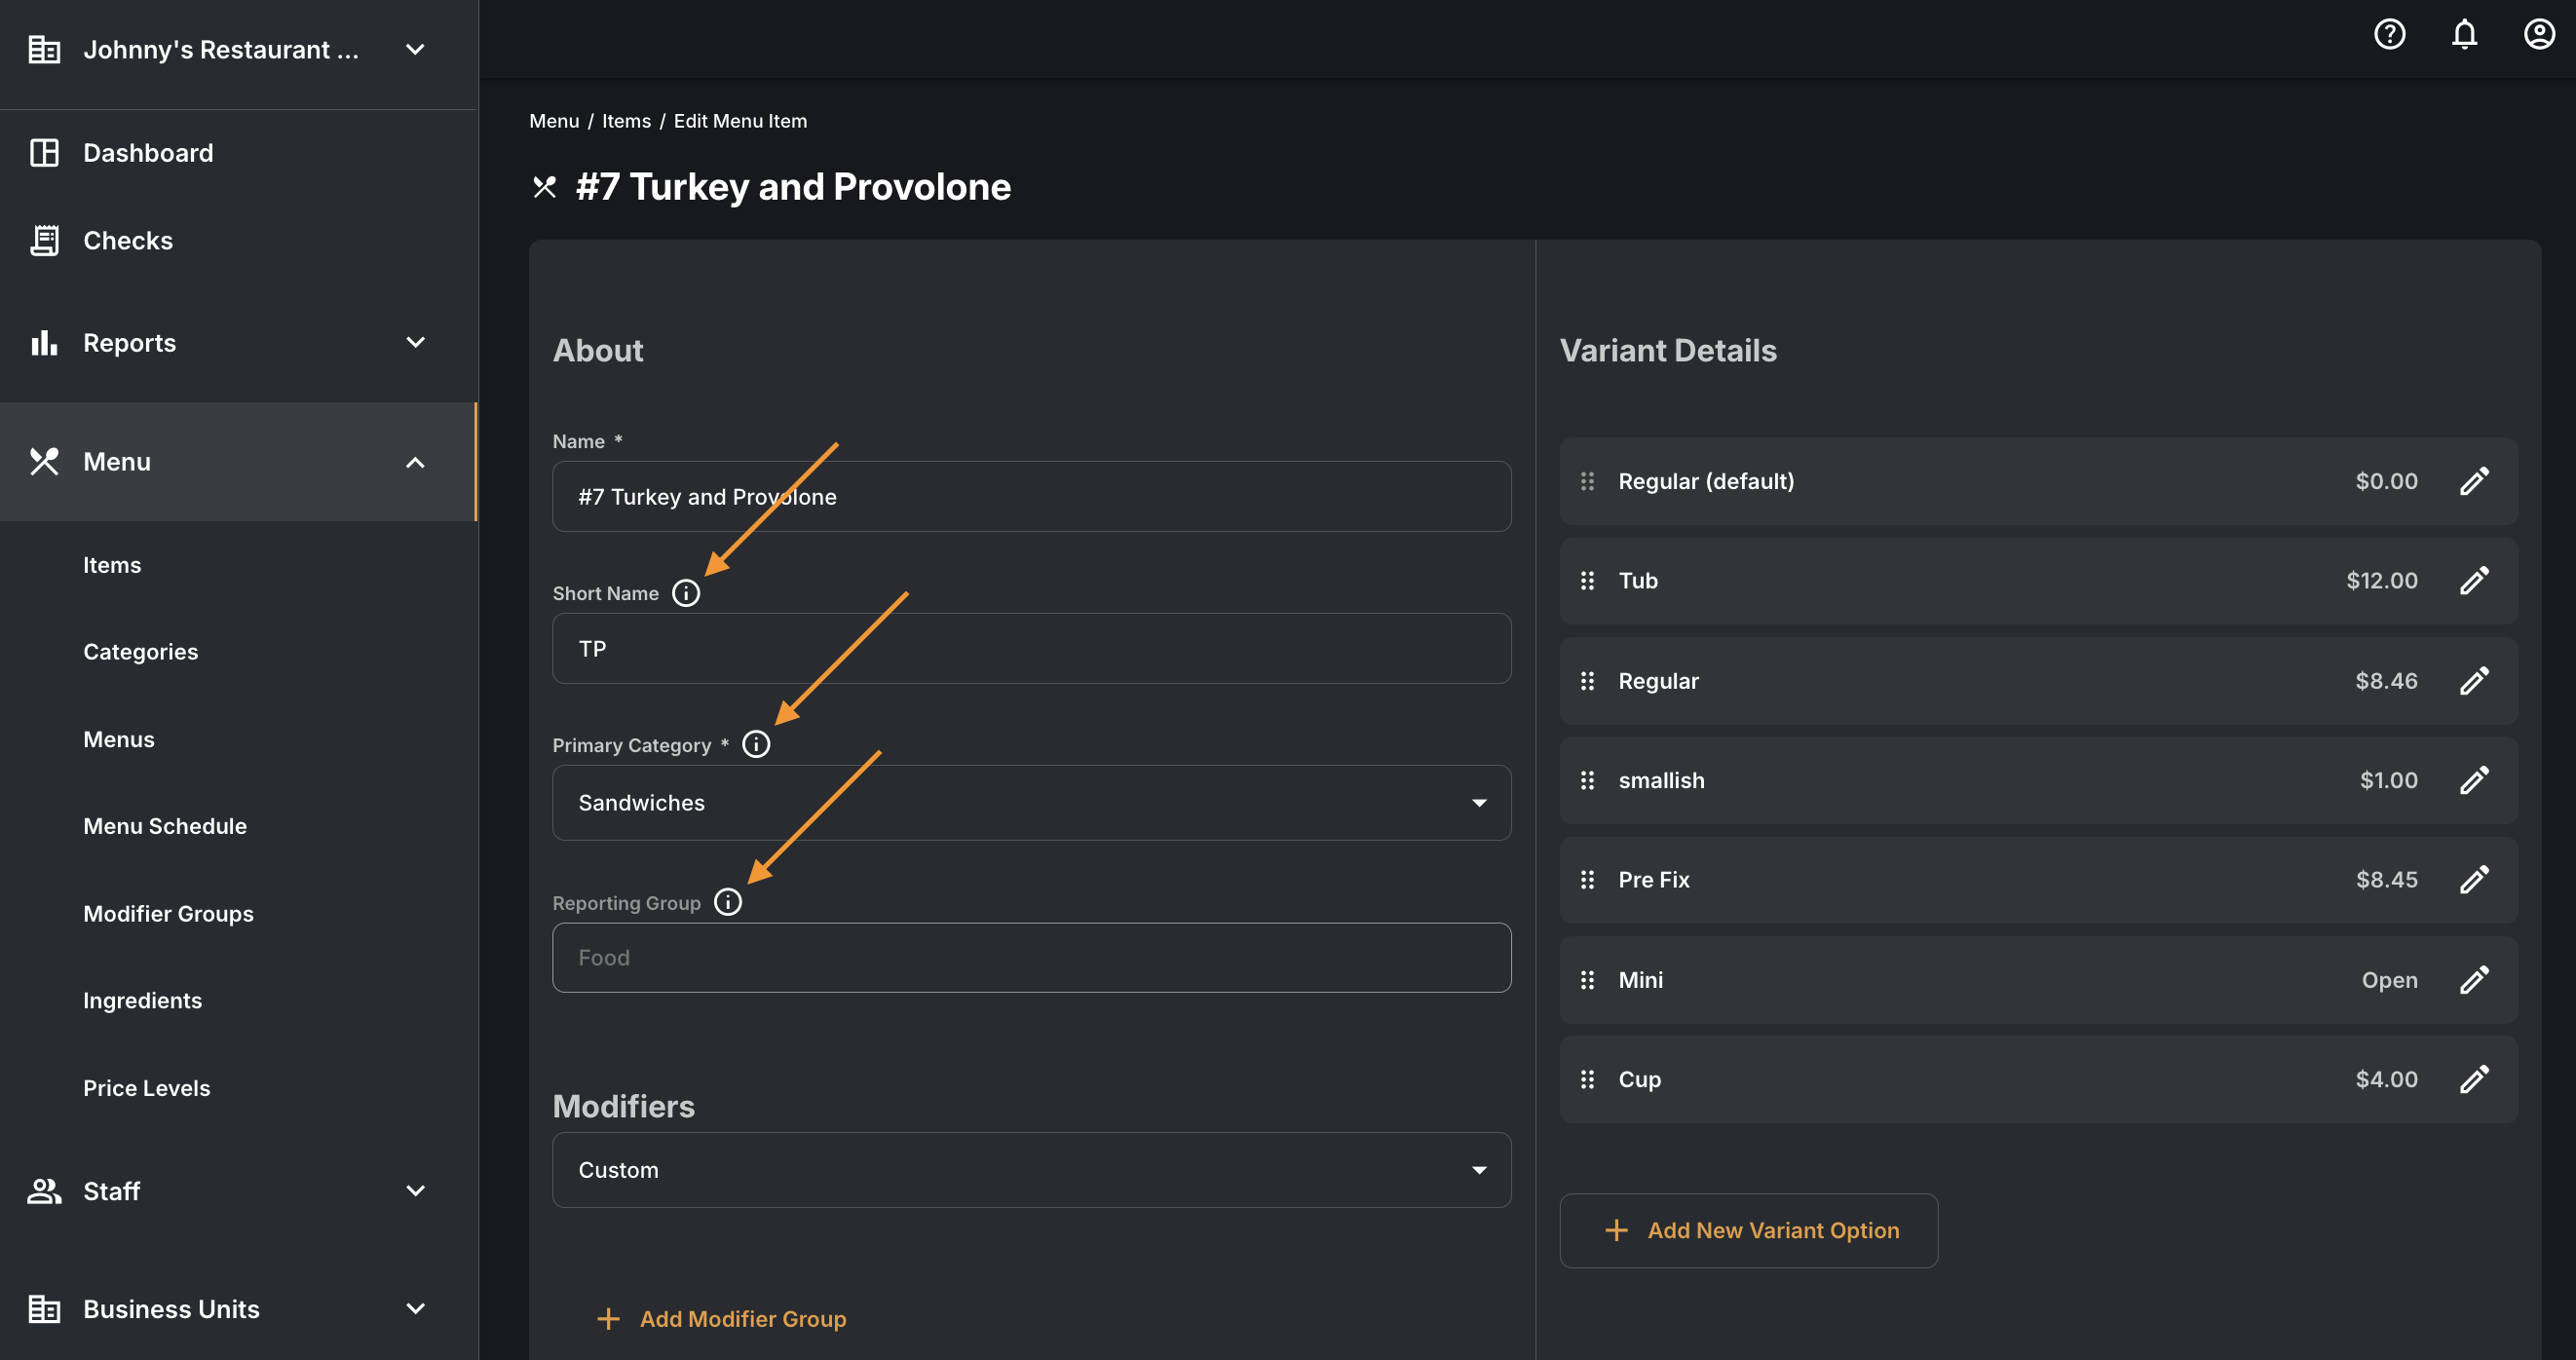Expand the Johnny's Restaurant selector chevron
2576x1360 pixels.
coord(415,49)
